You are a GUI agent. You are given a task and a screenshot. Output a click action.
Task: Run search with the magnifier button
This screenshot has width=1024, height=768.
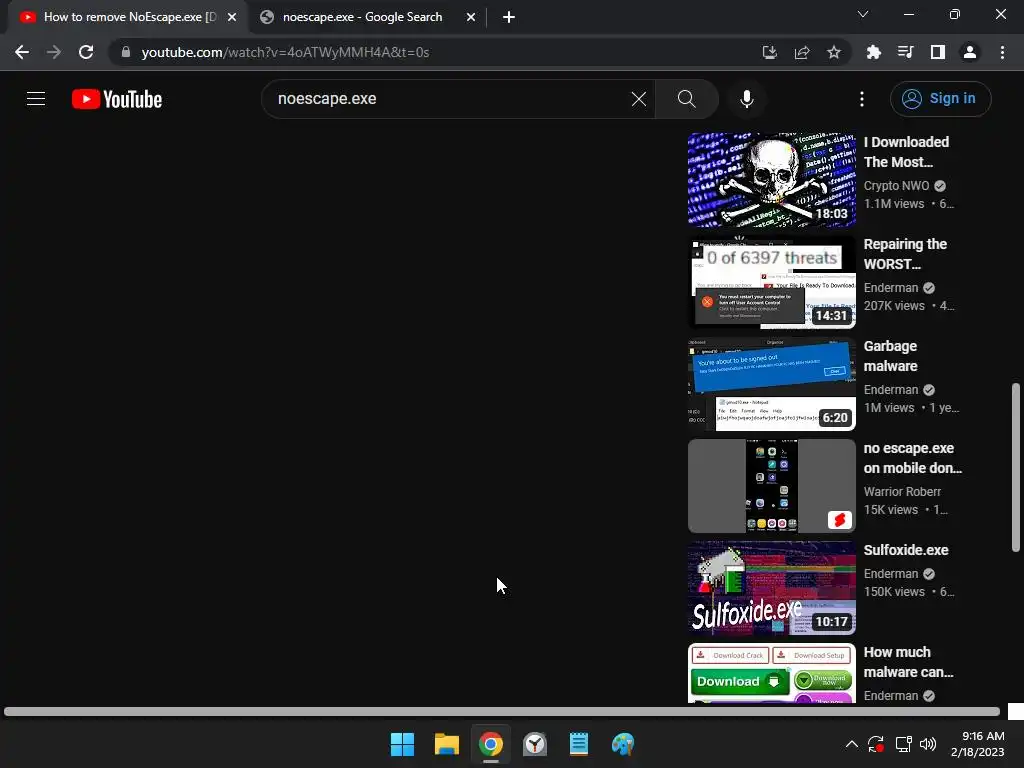[686, 99]
